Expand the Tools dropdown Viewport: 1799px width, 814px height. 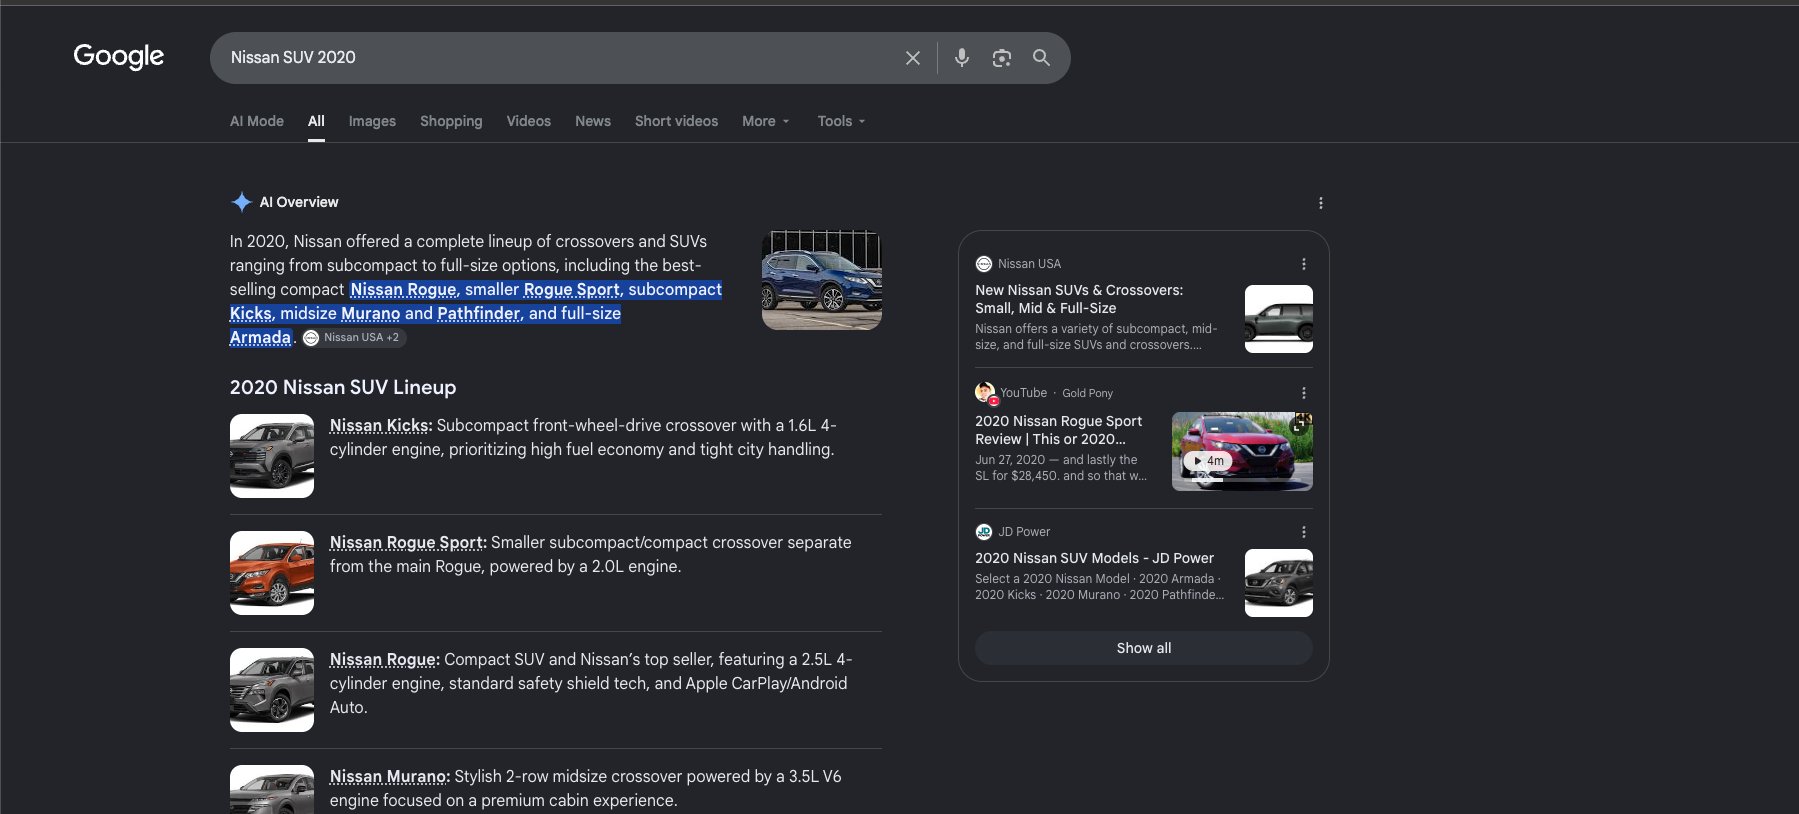click(841, 121)
